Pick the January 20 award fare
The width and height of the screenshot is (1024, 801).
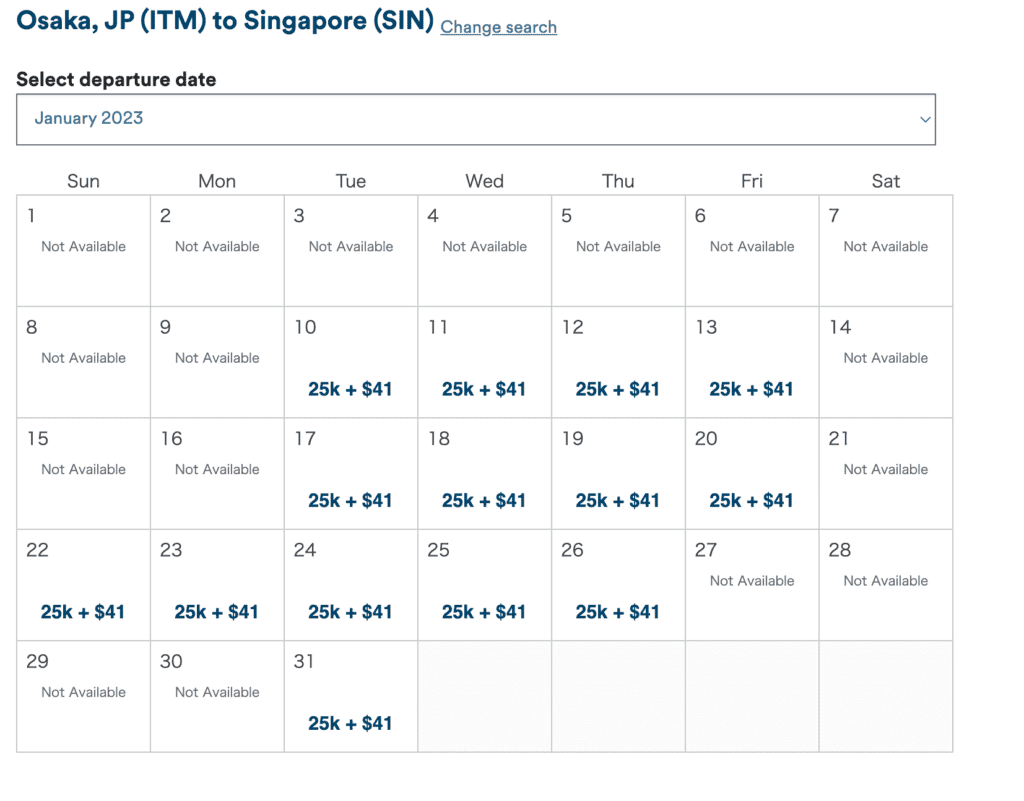tap(751, 500)
